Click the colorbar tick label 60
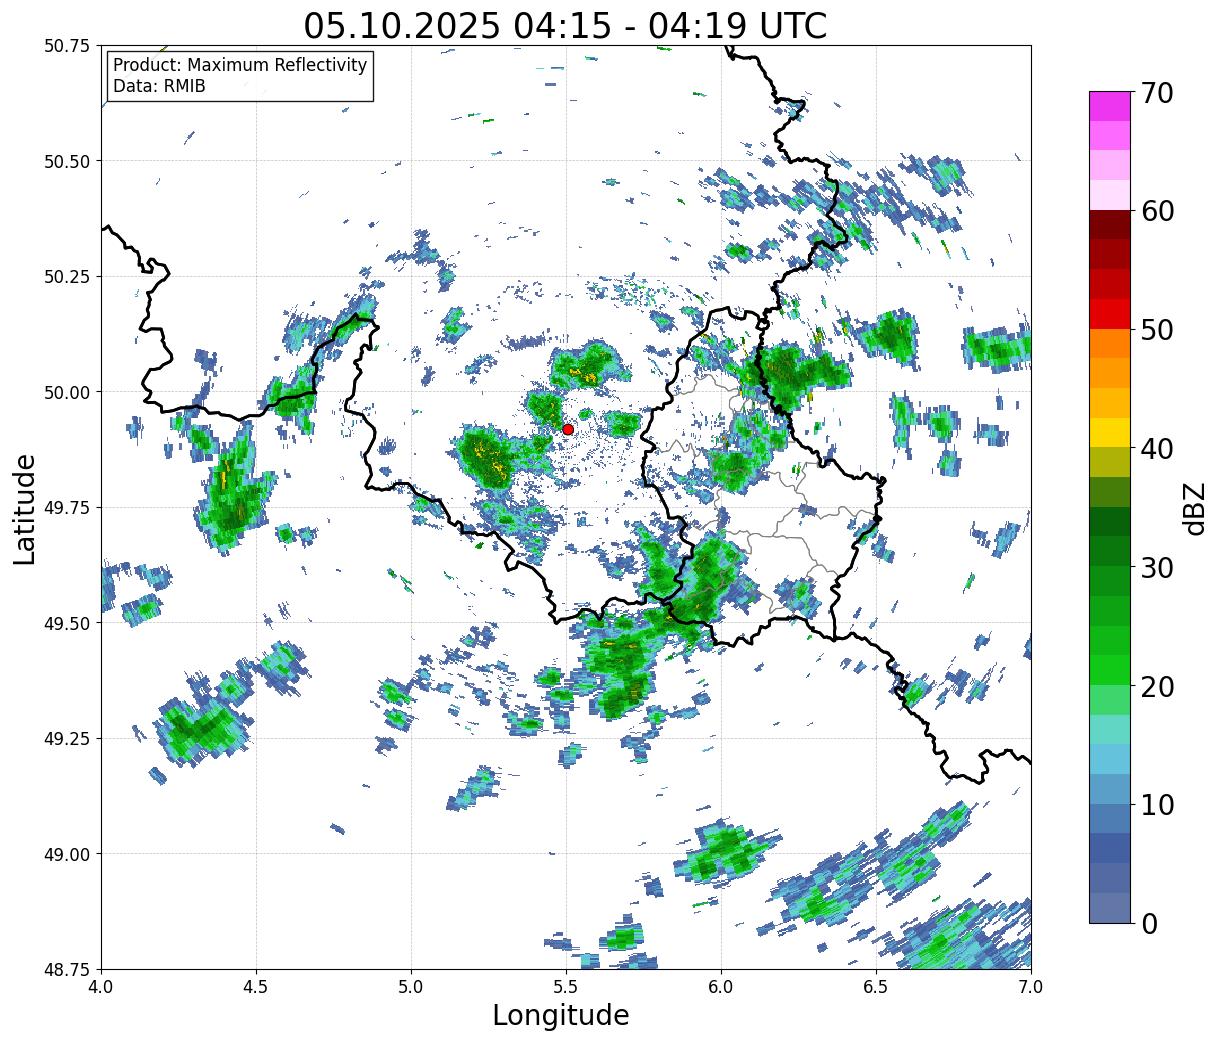The height and width of the screenshot is (1040, 1219). tap(1156, 211)
